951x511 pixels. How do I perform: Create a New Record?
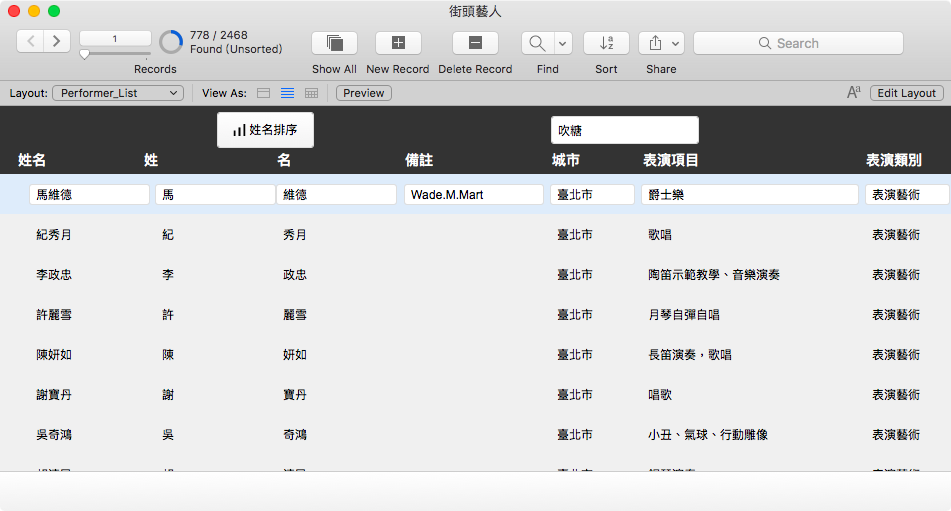[x=398, y=43]
